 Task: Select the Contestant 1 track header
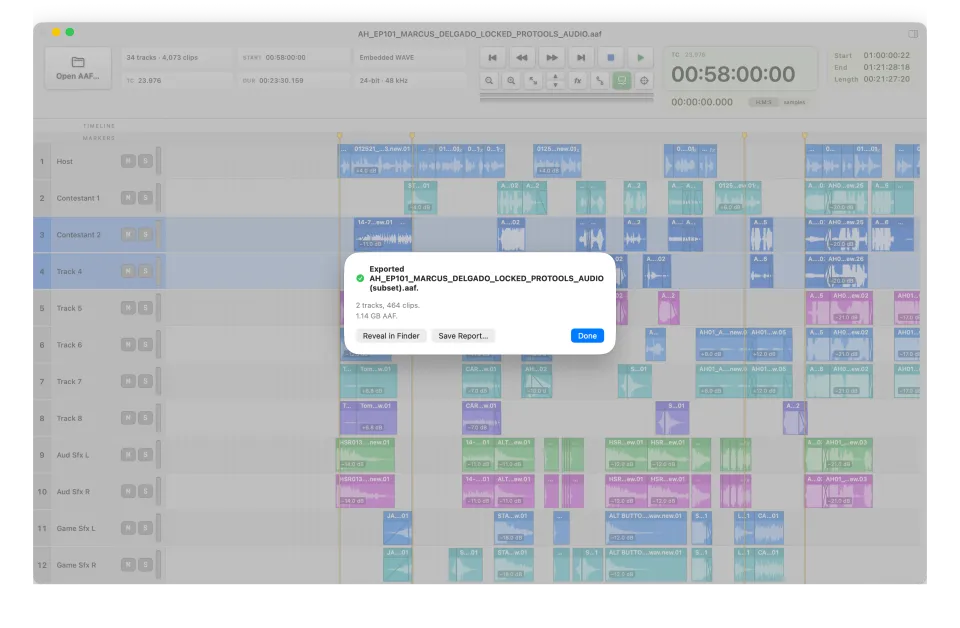[x=98, y=198]
